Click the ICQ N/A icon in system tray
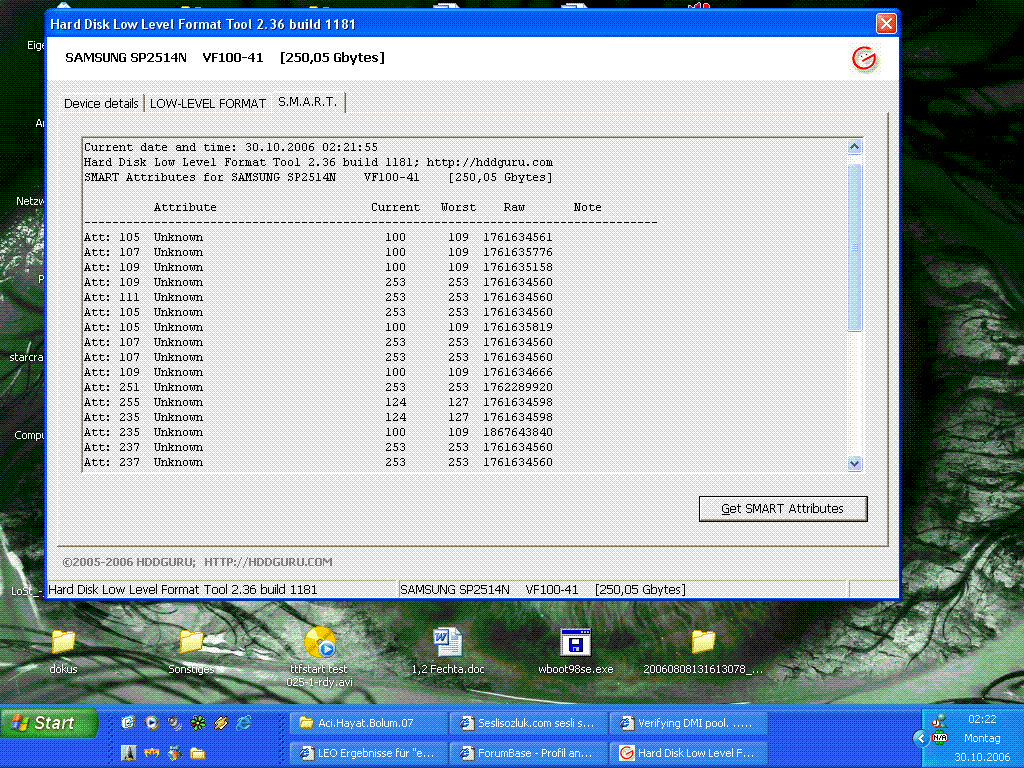This screenshot has height=768, width=1024. tap(940, 738)
